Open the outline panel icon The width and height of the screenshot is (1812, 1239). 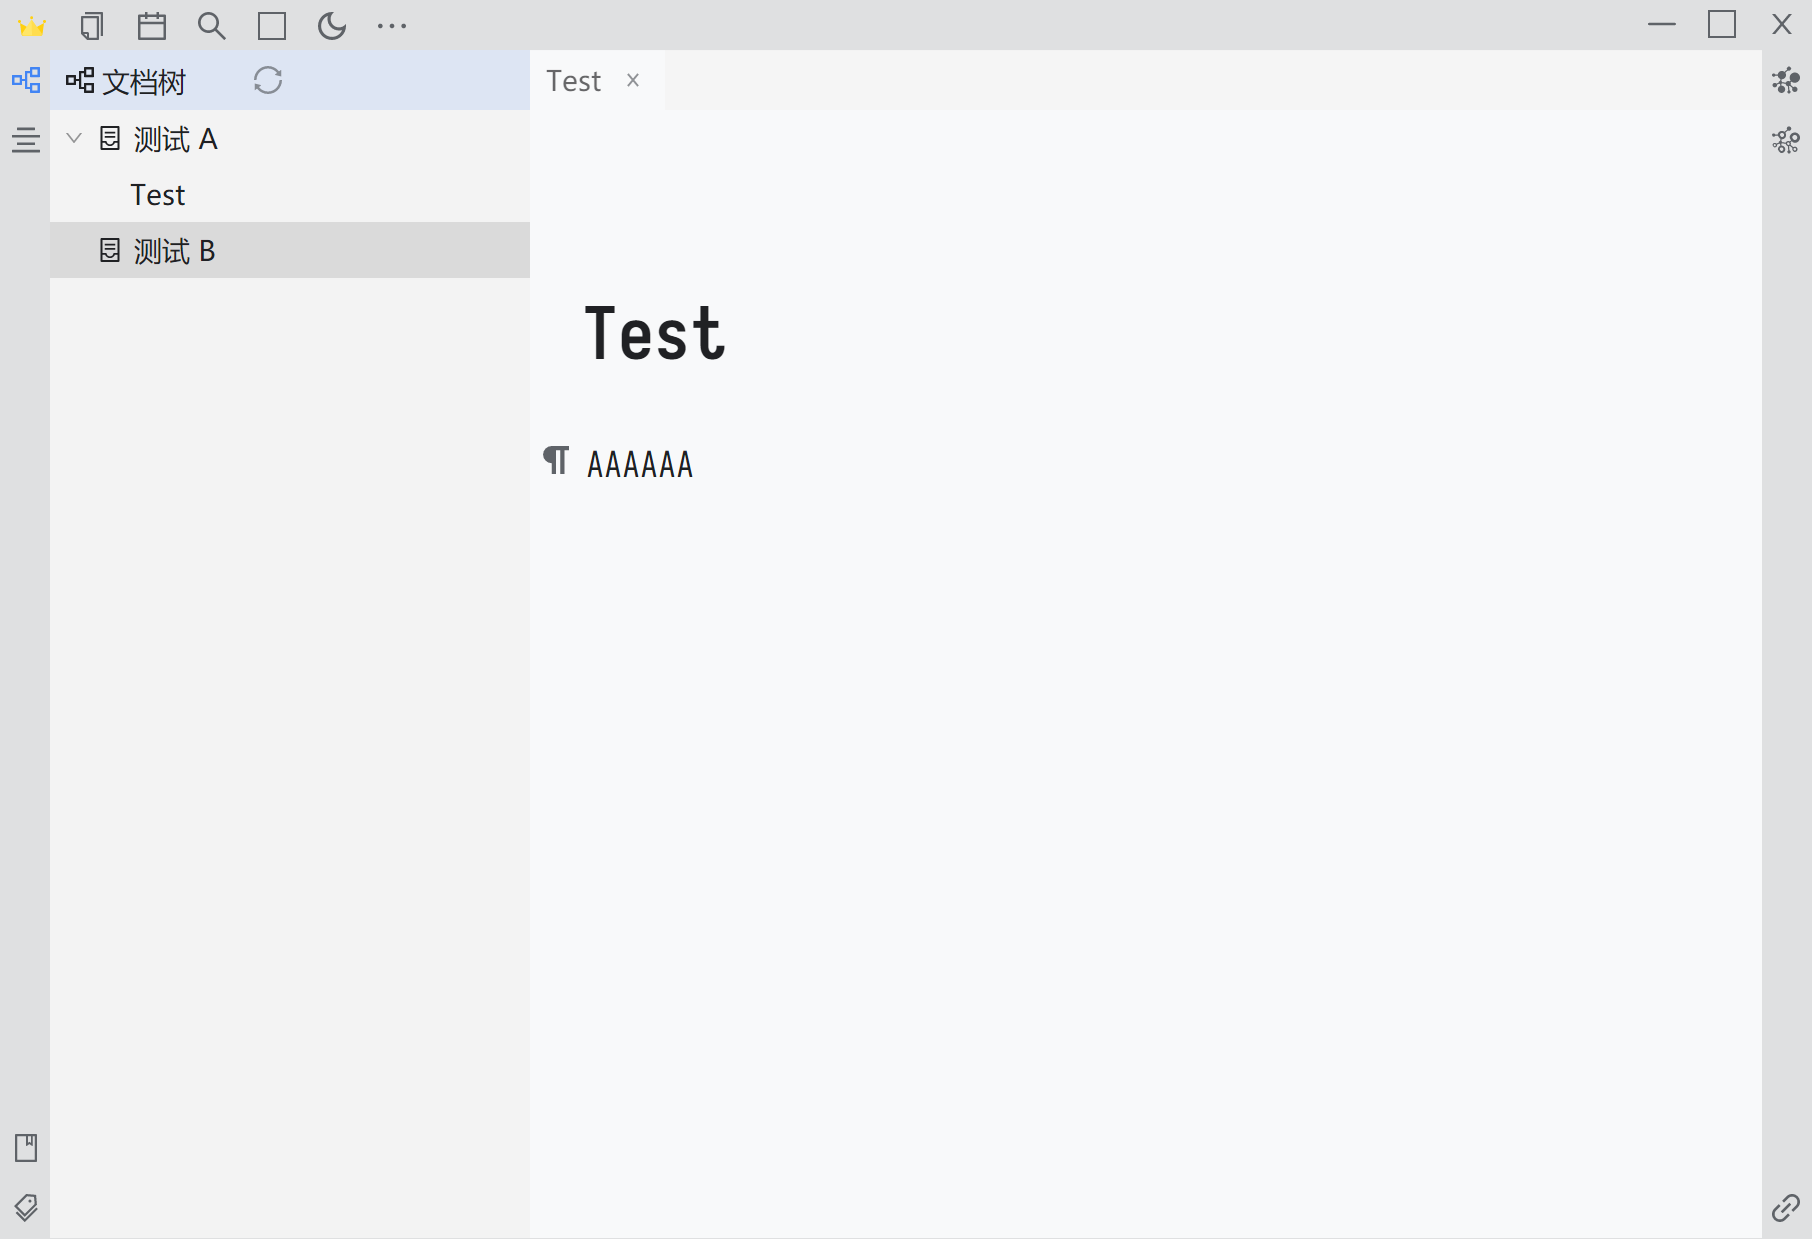[25, 141]
